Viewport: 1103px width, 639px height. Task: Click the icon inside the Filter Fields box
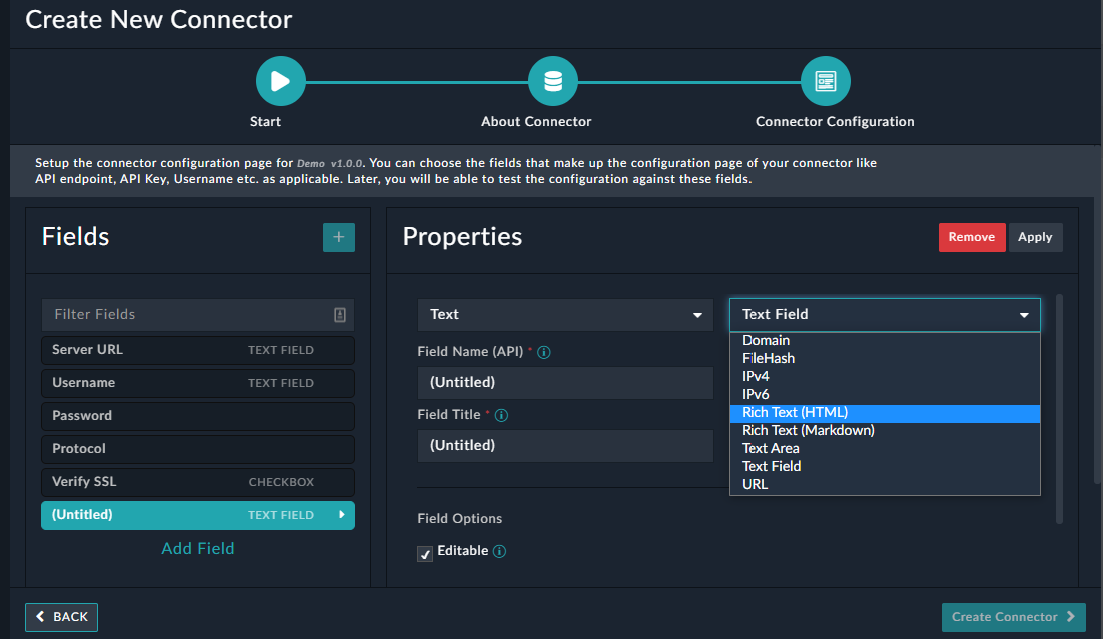tap(341, 314)
